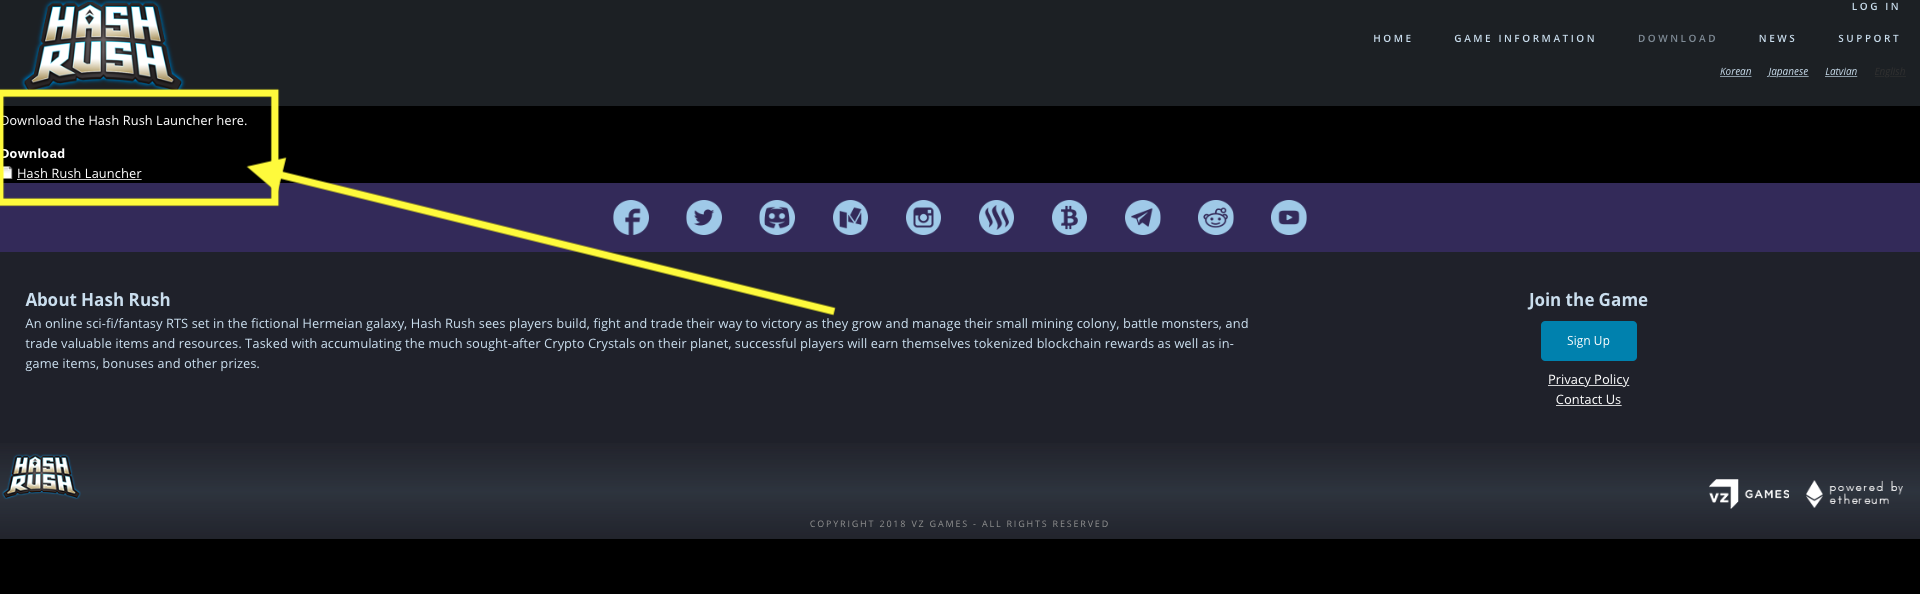Click the file icon beside Hash Rush Launcher

(x=7, y=173)
